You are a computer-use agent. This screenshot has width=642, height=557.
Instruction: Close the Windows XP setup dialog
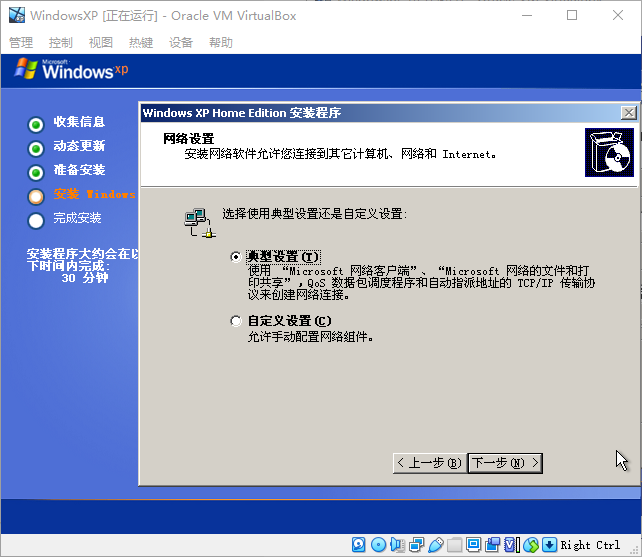point(628,113)
